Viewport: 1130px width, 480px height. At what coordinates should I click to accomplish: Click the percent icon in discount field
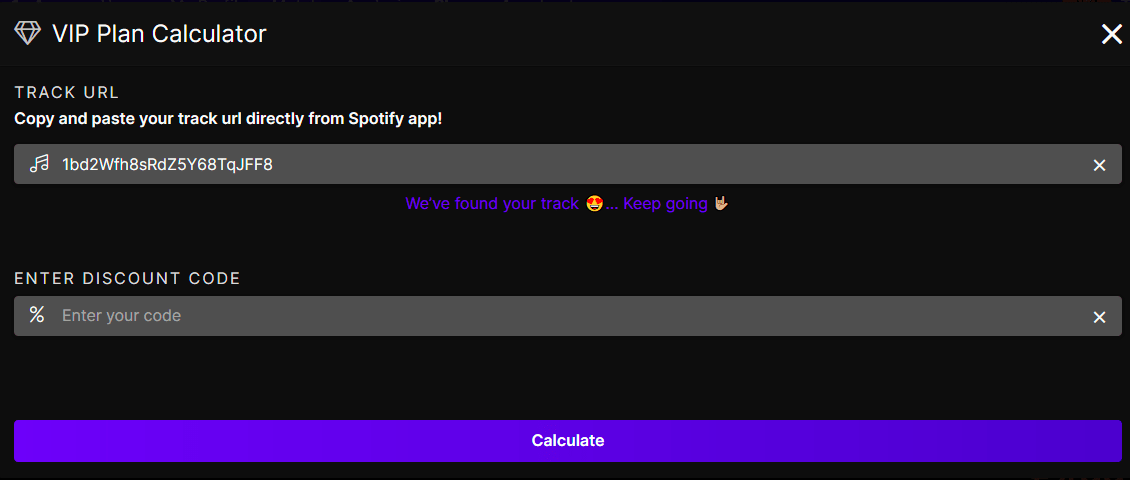click(37, 315)
